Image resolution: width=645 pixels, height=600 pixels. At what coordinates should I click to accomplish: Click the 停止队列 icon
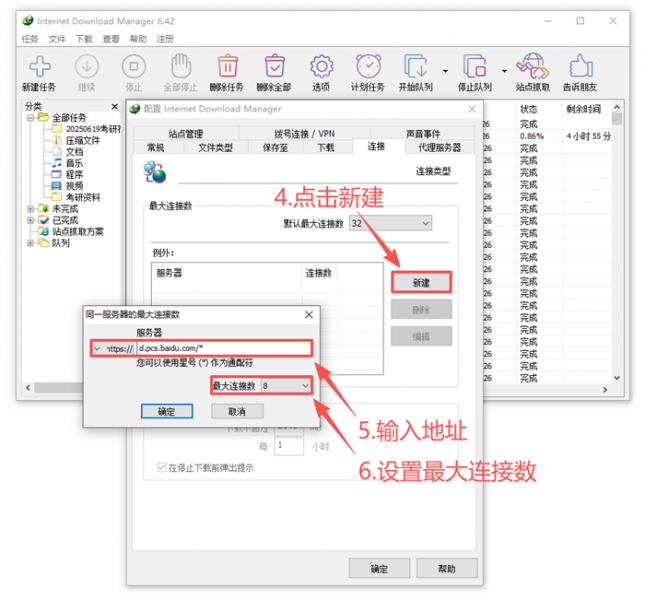475,66
